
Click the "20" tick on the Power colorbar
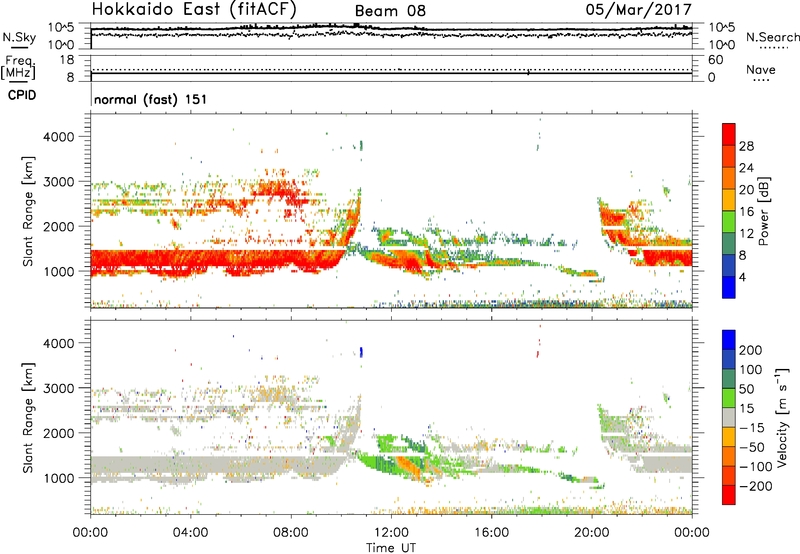click(746, 190)
